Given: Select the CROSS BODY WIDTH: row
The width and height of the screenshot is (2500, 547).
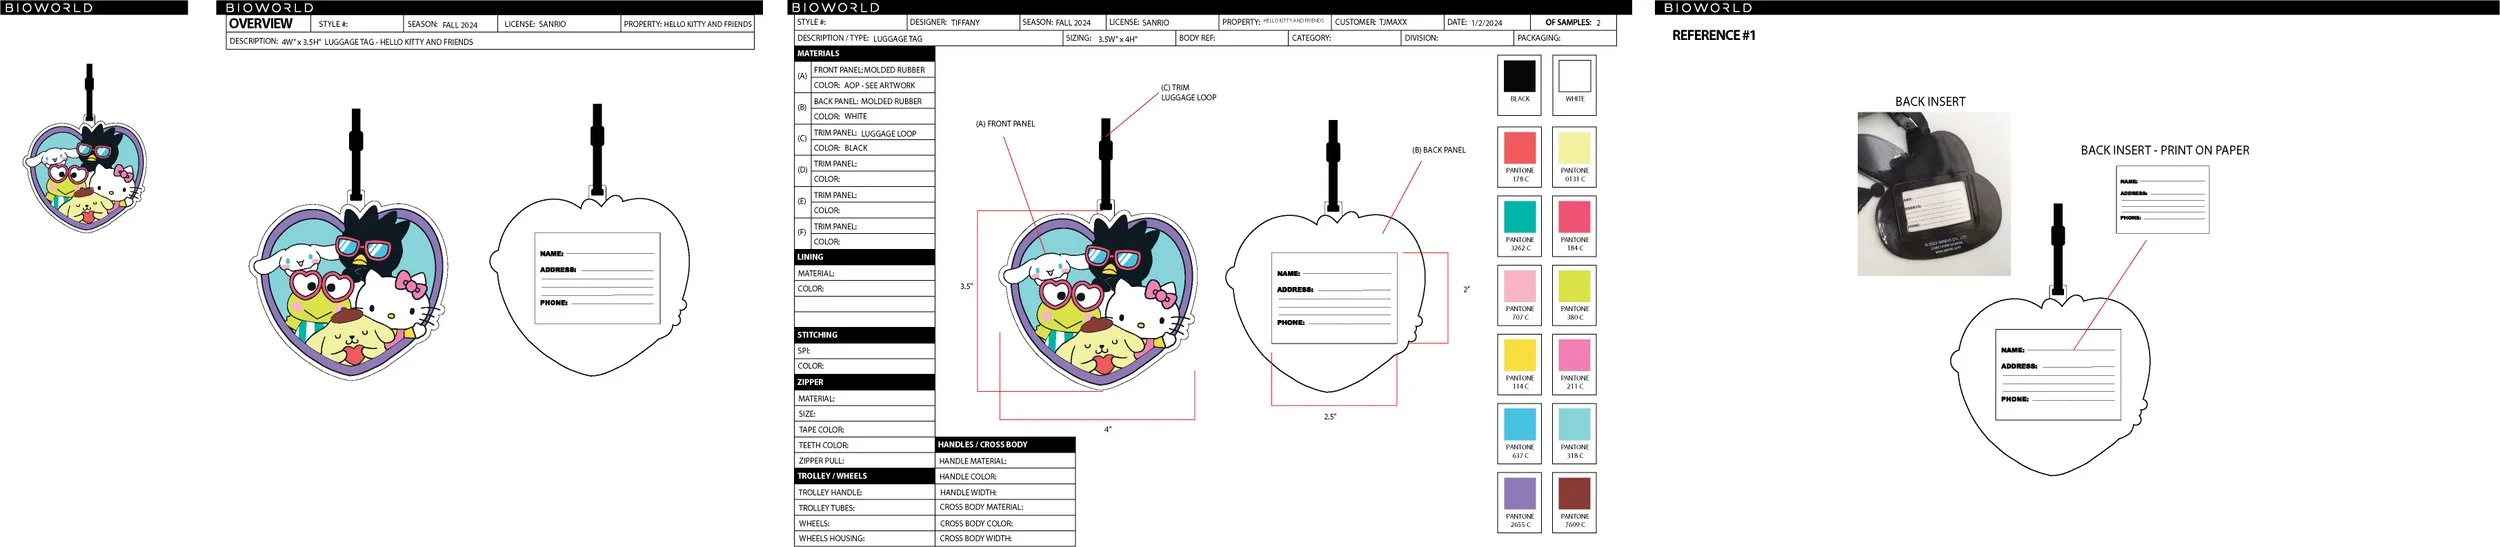Looking at the screenshot, I should (1005, 538).
